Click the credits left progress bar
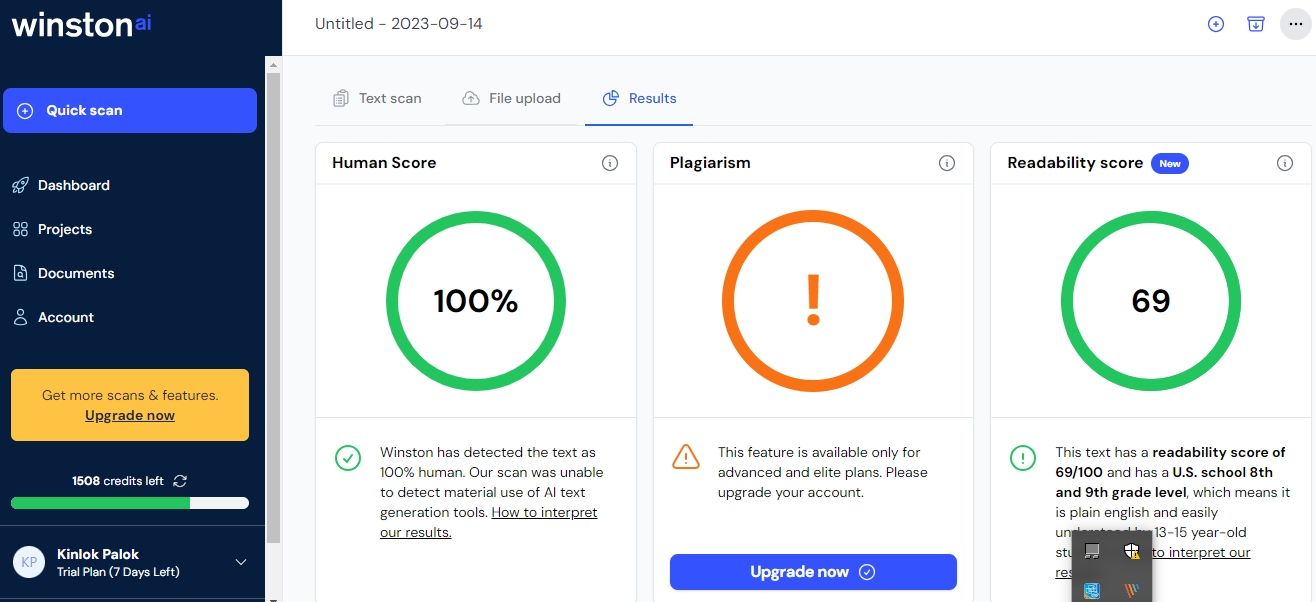Viewport: 1316px width, 602px height. point(130,503)
